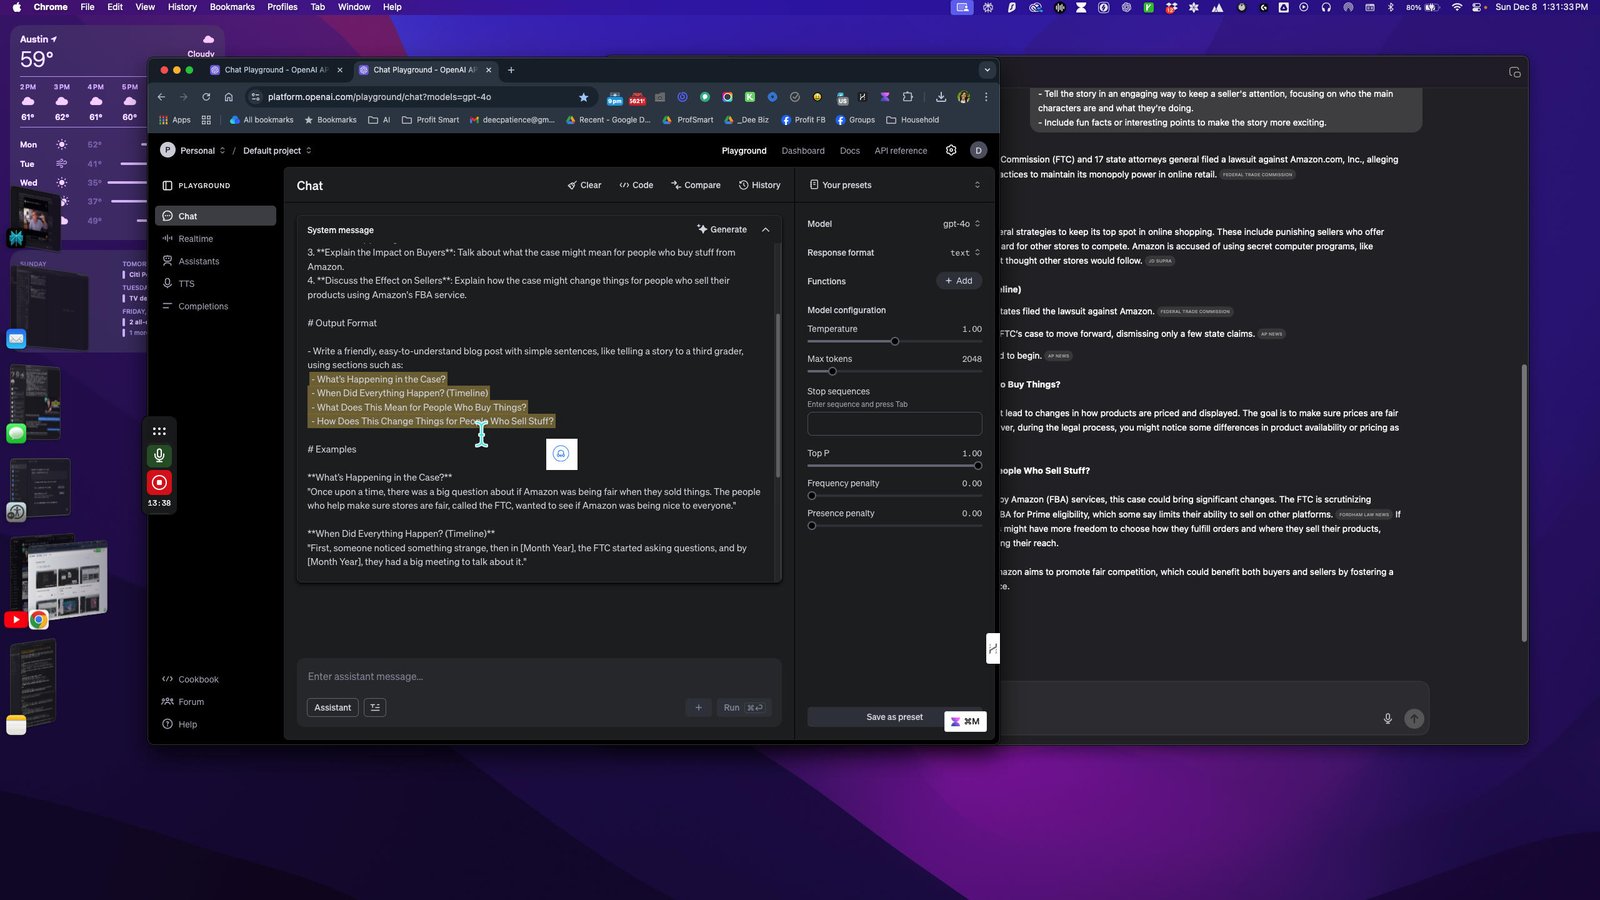Bookmark this page with the star icon
This screenshot has width=1600, height=900.
[x=583, y=97]
